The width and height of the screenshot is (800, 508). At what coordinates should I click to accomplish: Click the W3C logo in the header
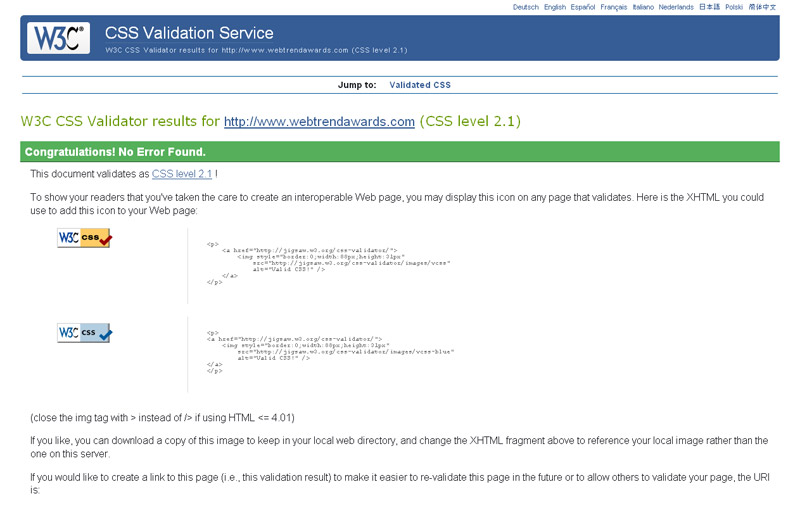point(58,38)
